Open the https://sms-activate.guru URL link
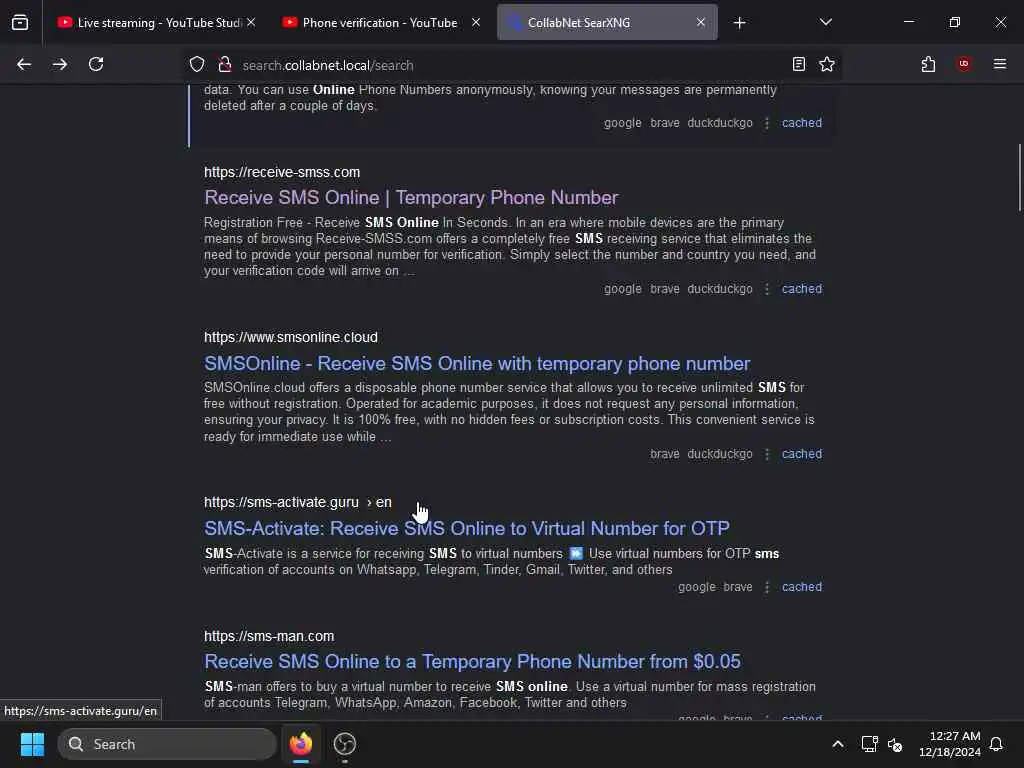This screenshot has width=1024, height=768. (297, 502)
